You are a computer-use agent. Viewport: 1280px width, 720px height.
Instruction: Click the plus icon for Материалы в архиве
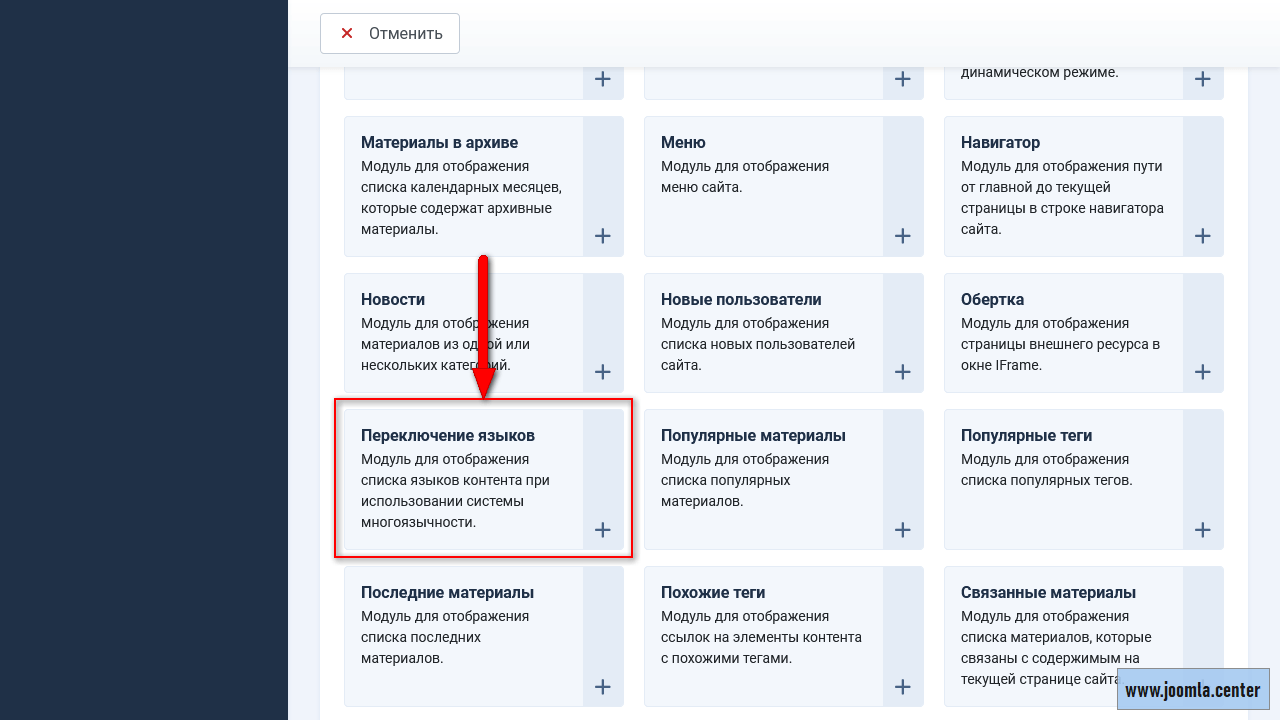602,236
